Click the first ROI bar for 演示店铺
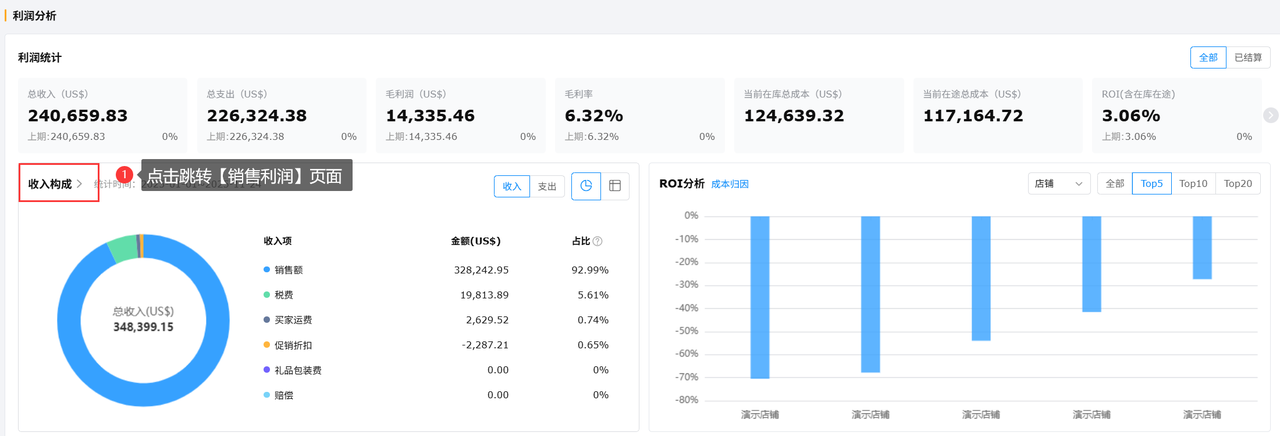Image resolution: width=1280 pixels, height=436 pixels. (760, 297)
